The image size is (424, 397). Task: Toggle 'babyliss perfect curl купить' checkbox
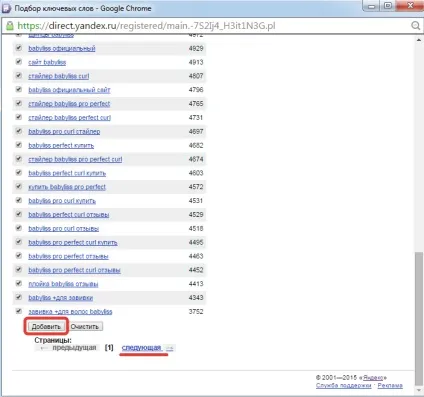[19, 173]
